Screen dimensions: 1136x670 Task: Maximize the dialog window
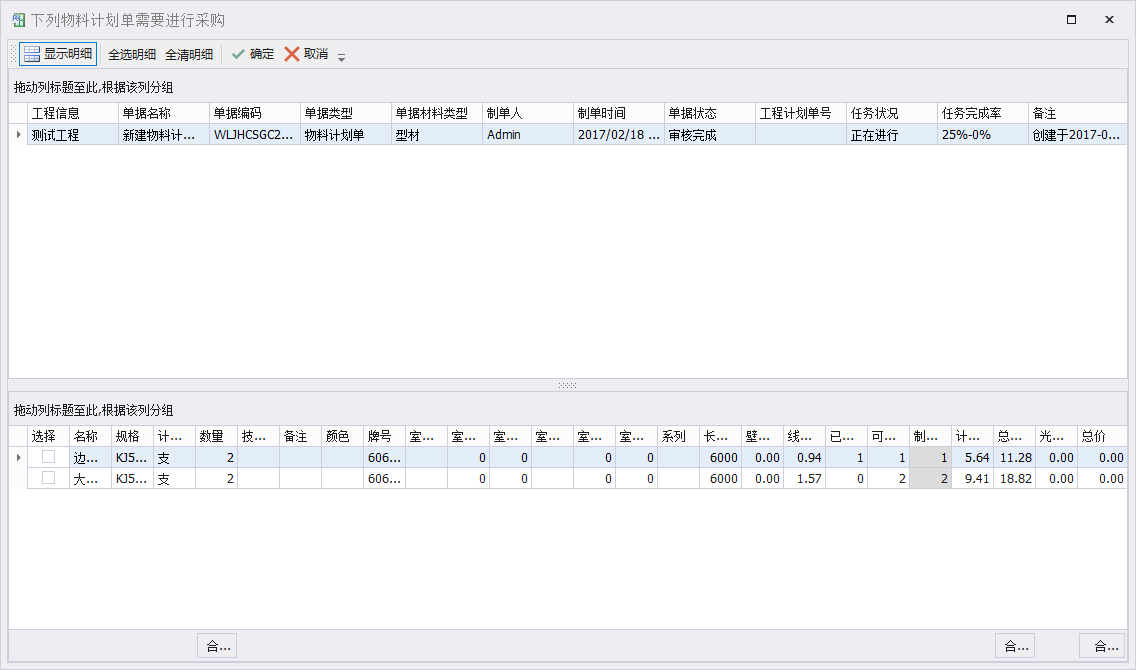click(1071, 20)
